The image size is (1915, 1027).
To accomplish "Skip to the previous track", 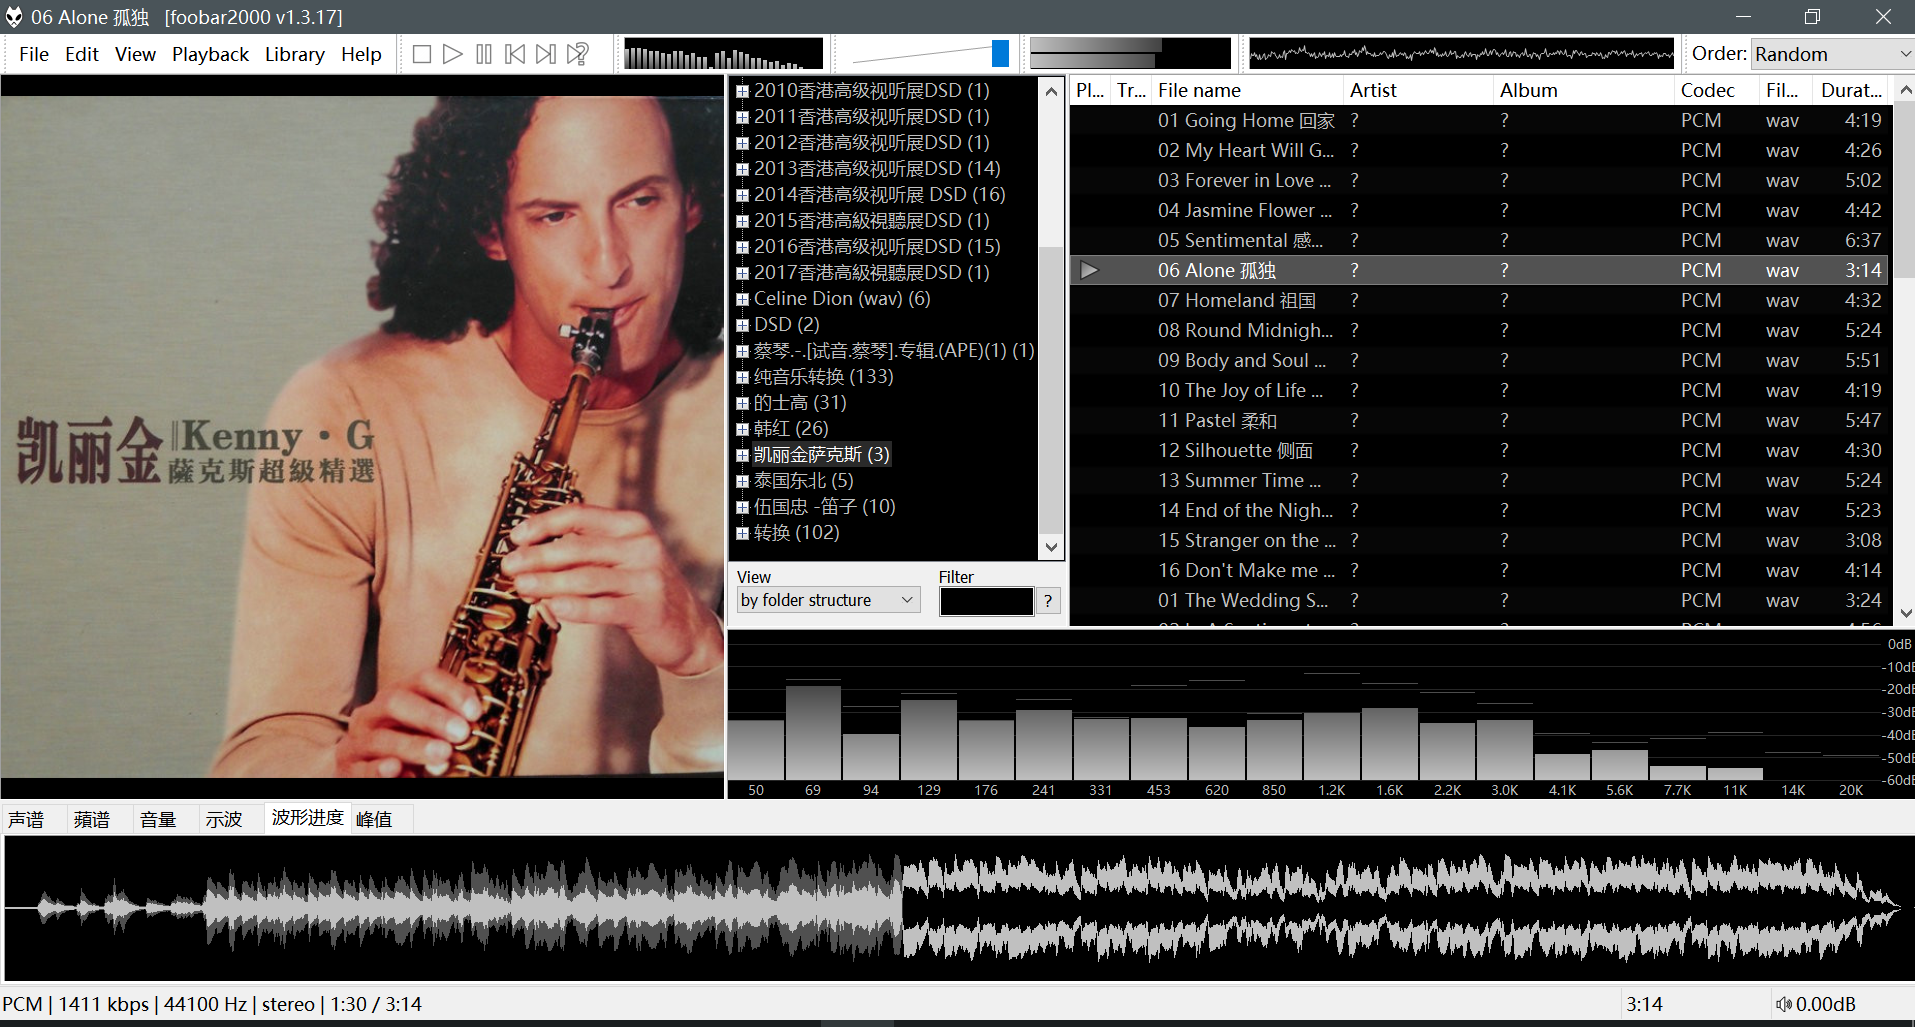I will 515,54.
